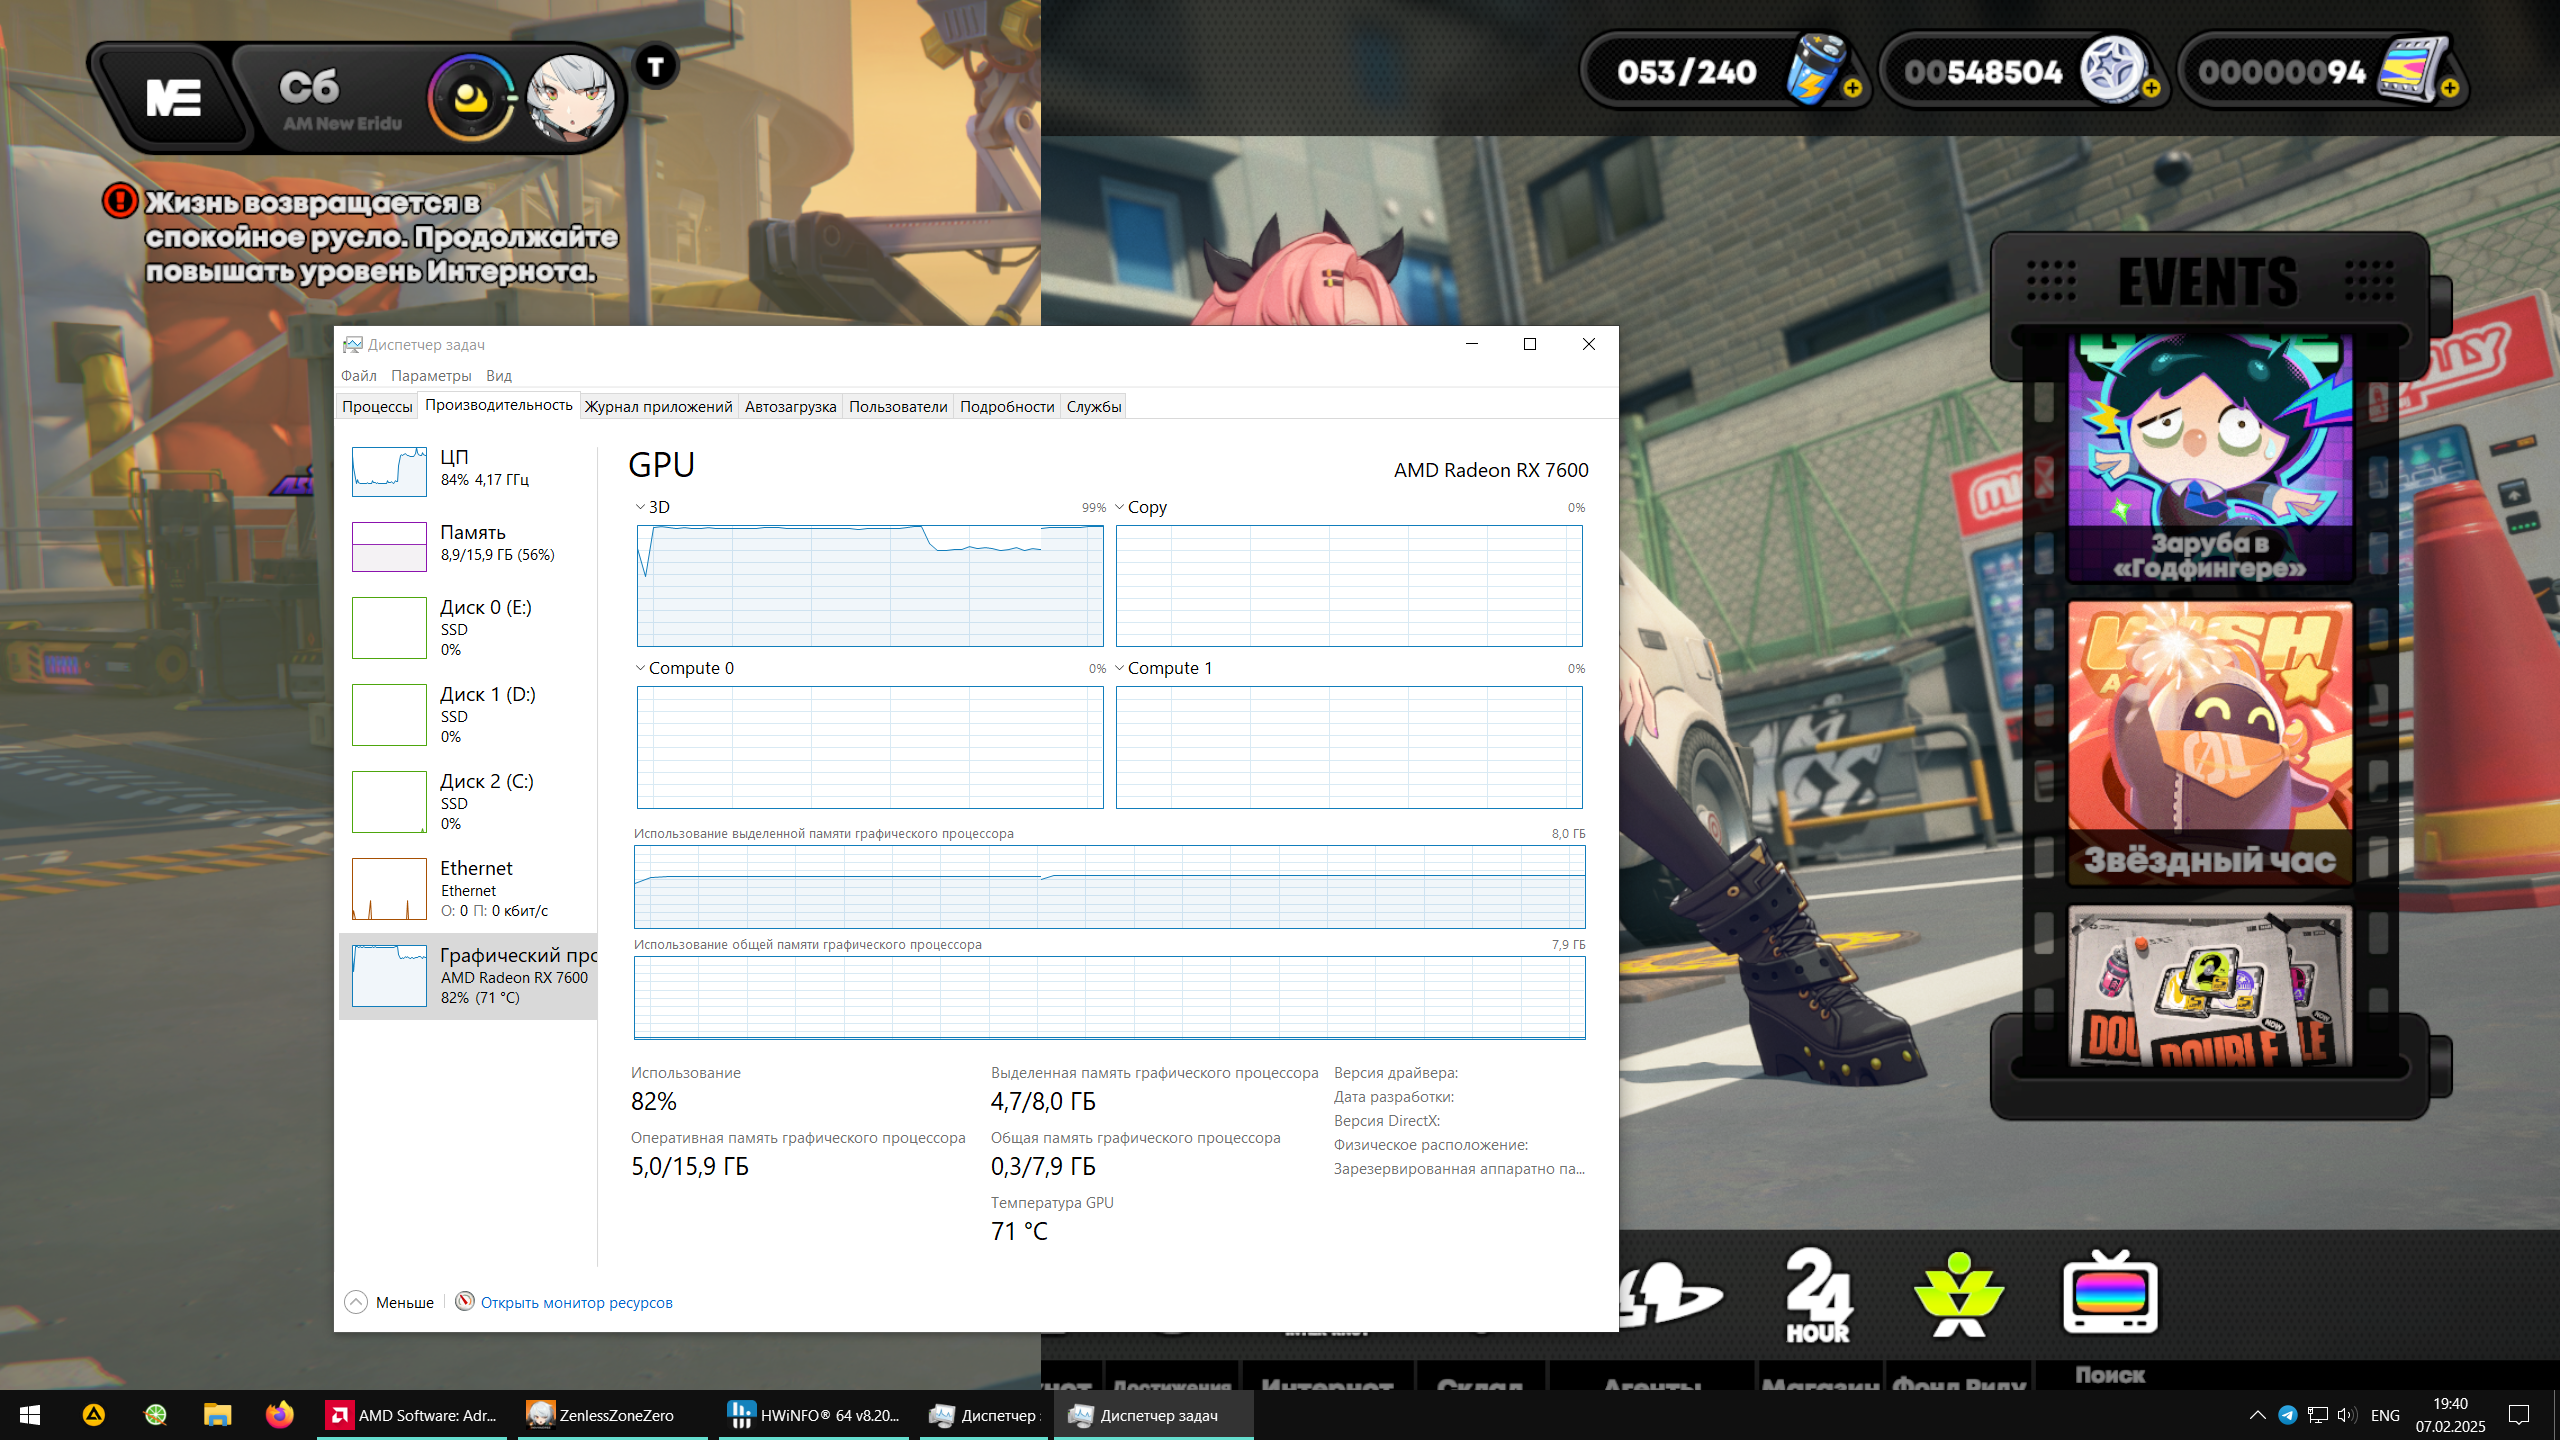This screenshot has height=1440, width=2560.
Task: Click the green star figure icon
Action: click(x=1959, y=1294)
